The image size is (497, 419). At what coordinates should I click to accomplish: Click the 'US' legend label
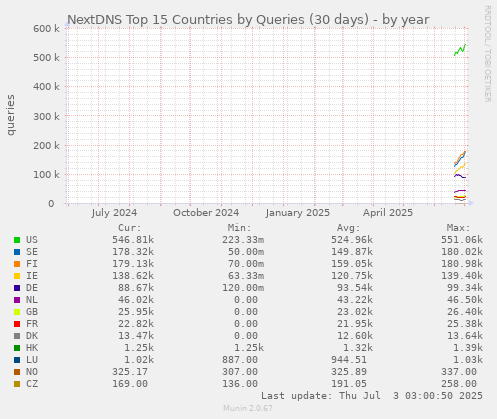tap(32, 240)
